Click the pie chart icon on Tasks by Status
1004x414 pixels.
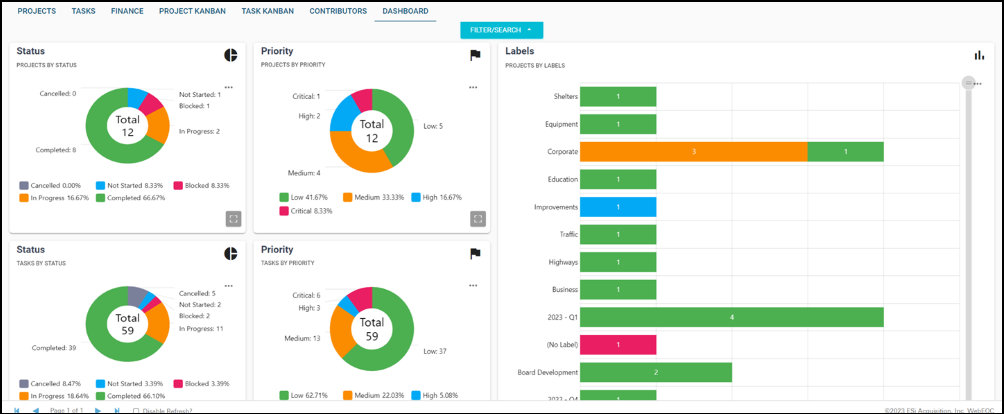coord(231,254)
